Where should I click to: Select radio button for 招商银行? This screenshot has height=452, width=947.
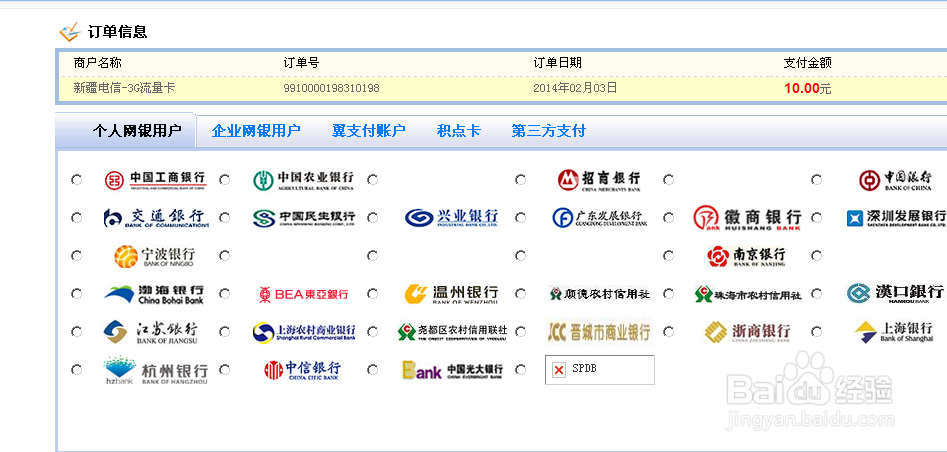pos(521,180)
